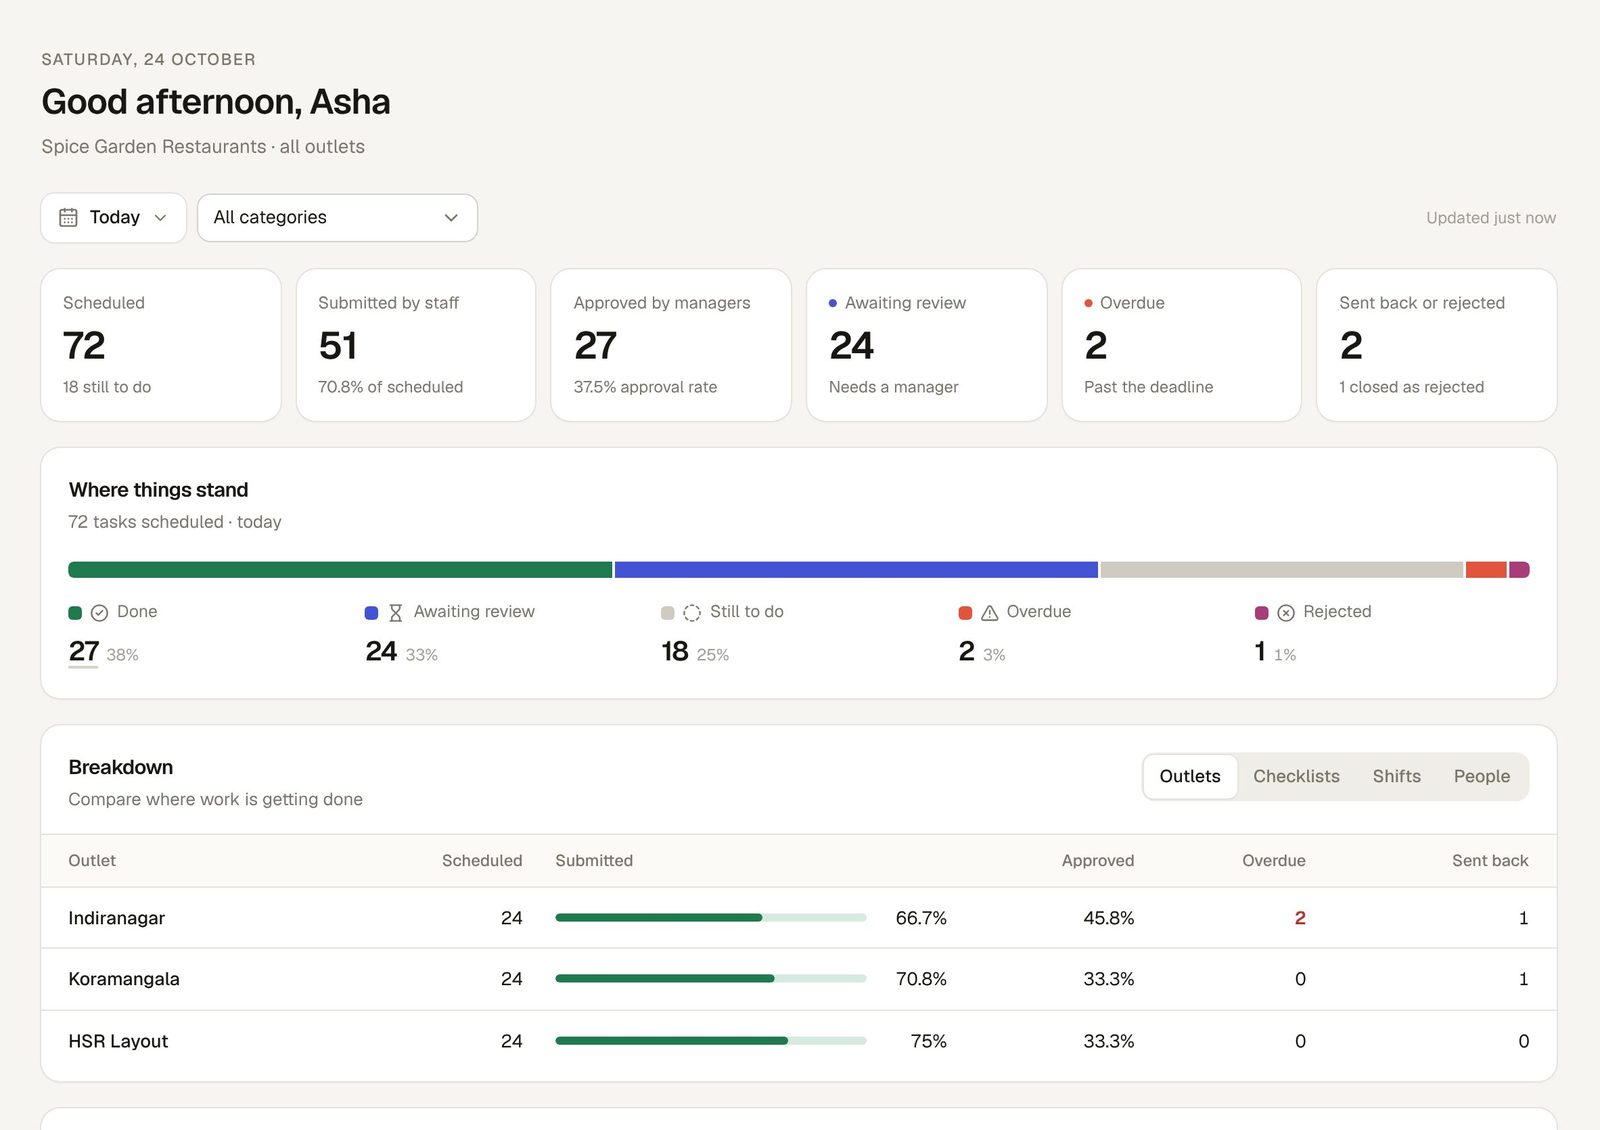Switch to the People tab
The image size is (1600, 1130).
click(1481, 776)
